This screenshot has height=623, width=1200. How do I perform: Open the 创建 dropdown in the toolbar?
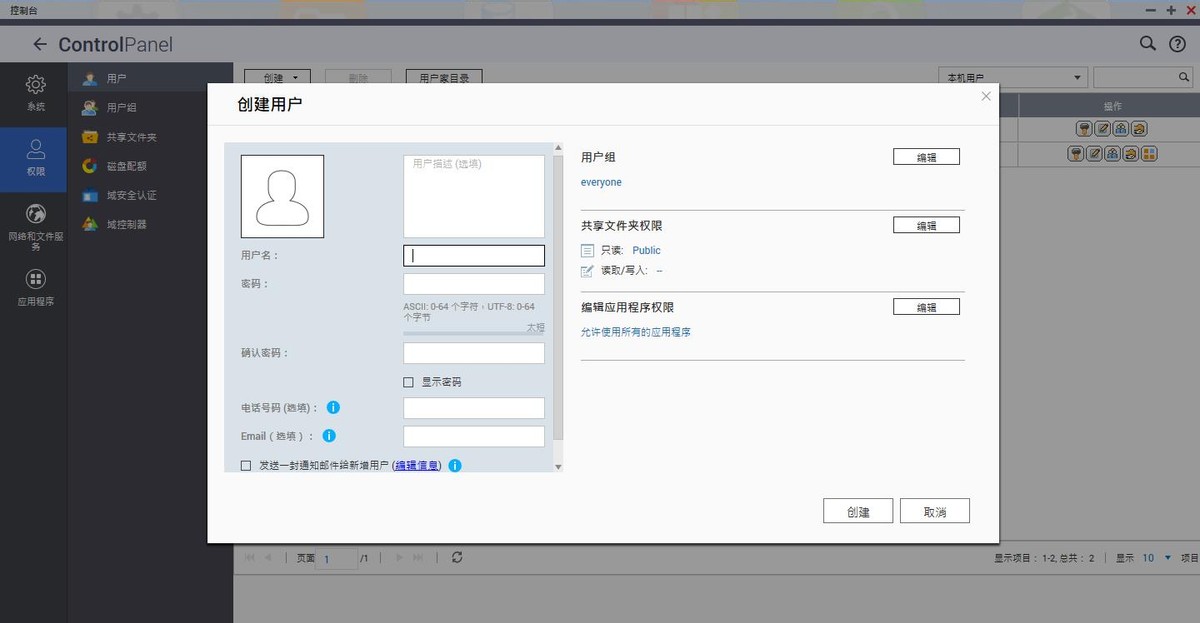pyautogui.click(x=278, y=76)
